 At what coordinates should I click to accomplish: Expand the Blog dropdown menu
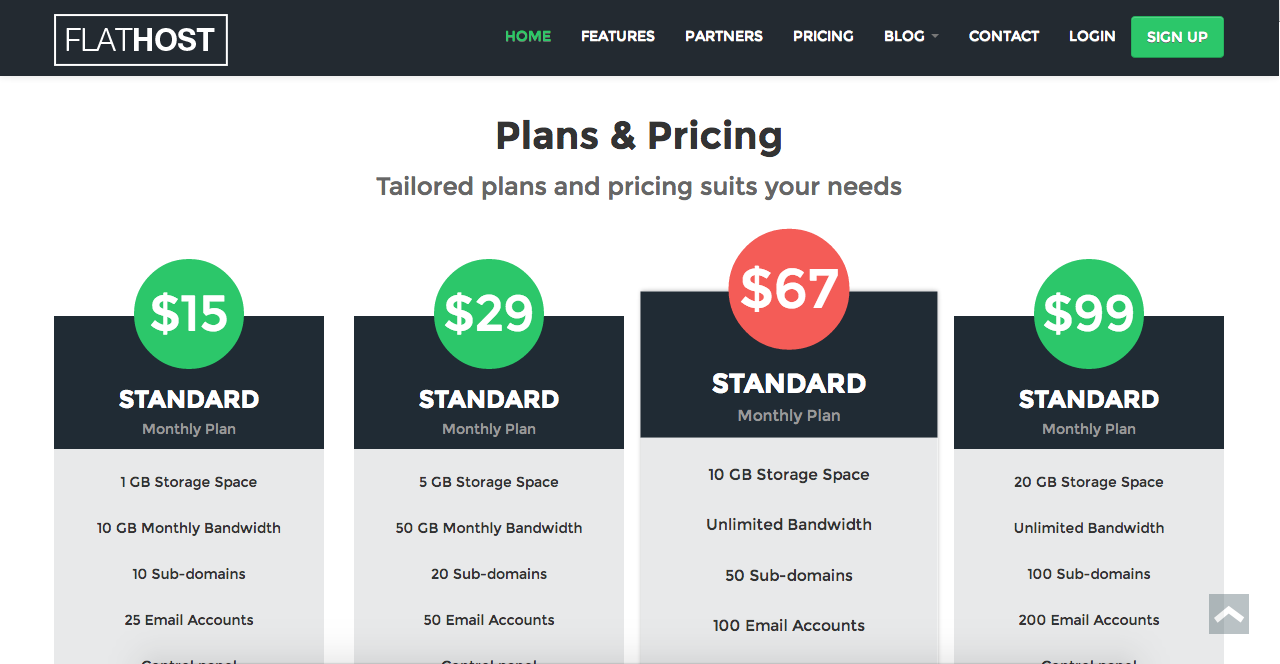coord(910,36)
